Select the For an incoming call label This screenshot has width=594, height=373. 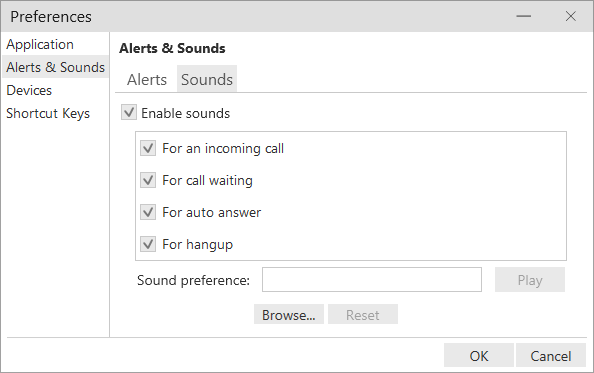pyautogui.click(x=223, y=148)
